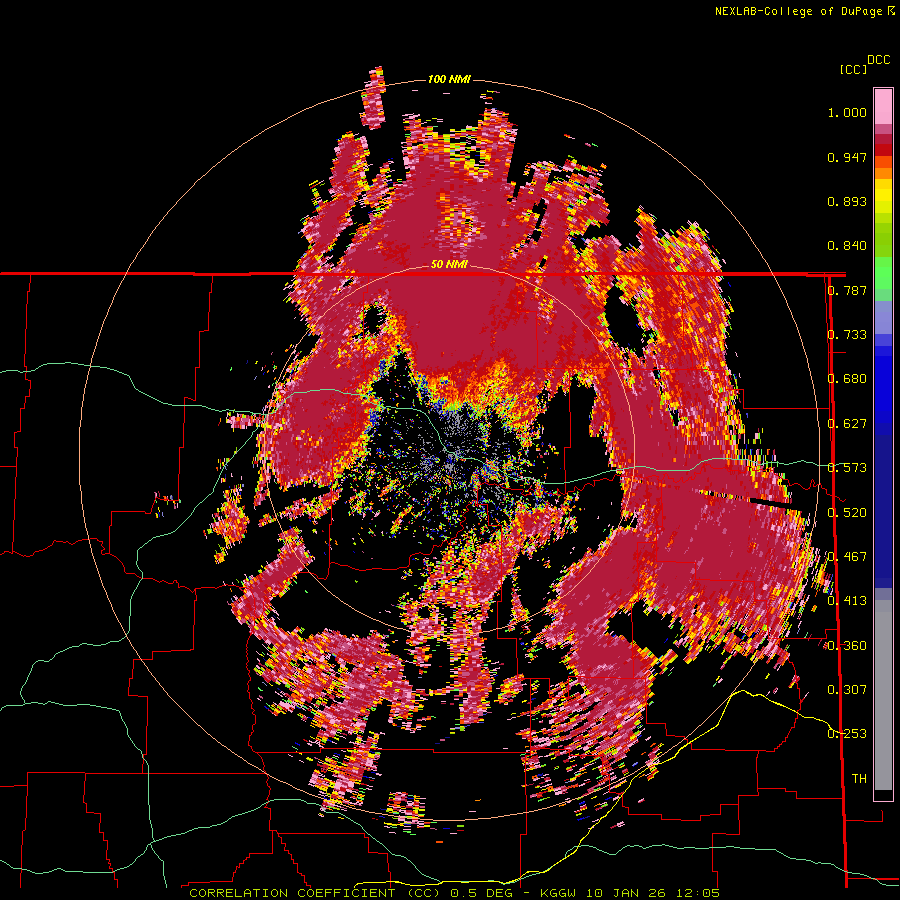Click the 100 NMI range ring label
This screenshot has width=900, height=900.
tap(449, 79)
